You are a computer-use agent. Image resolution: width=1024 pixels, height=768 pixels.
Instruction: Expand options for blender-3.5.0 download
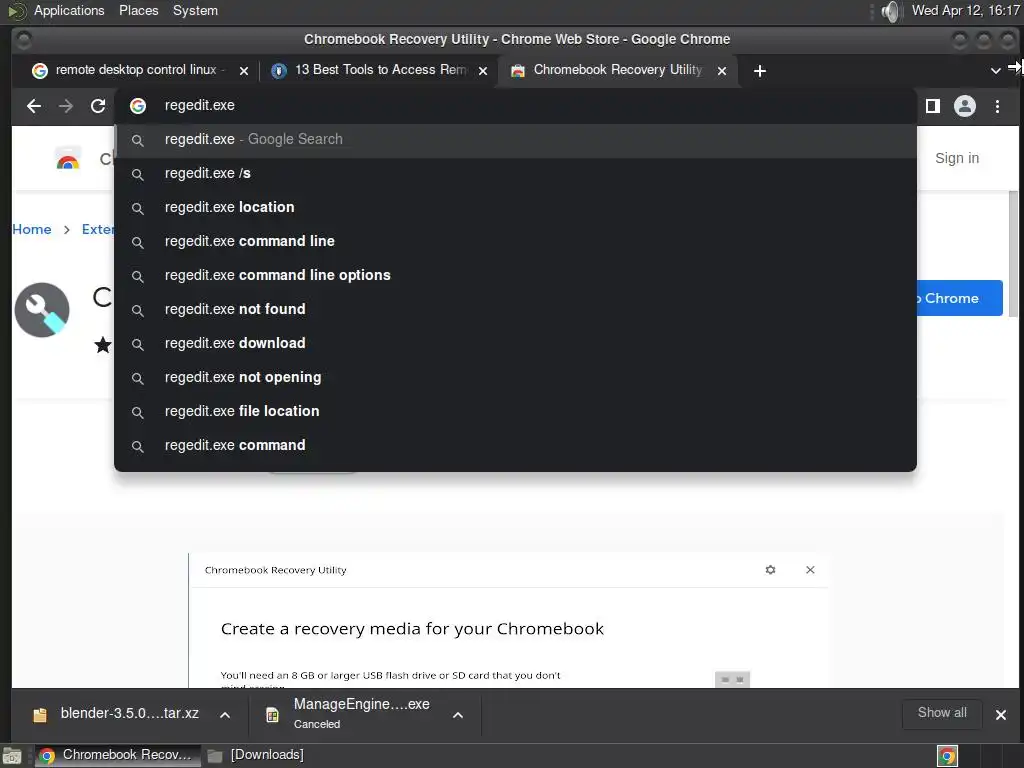(225, 715)
